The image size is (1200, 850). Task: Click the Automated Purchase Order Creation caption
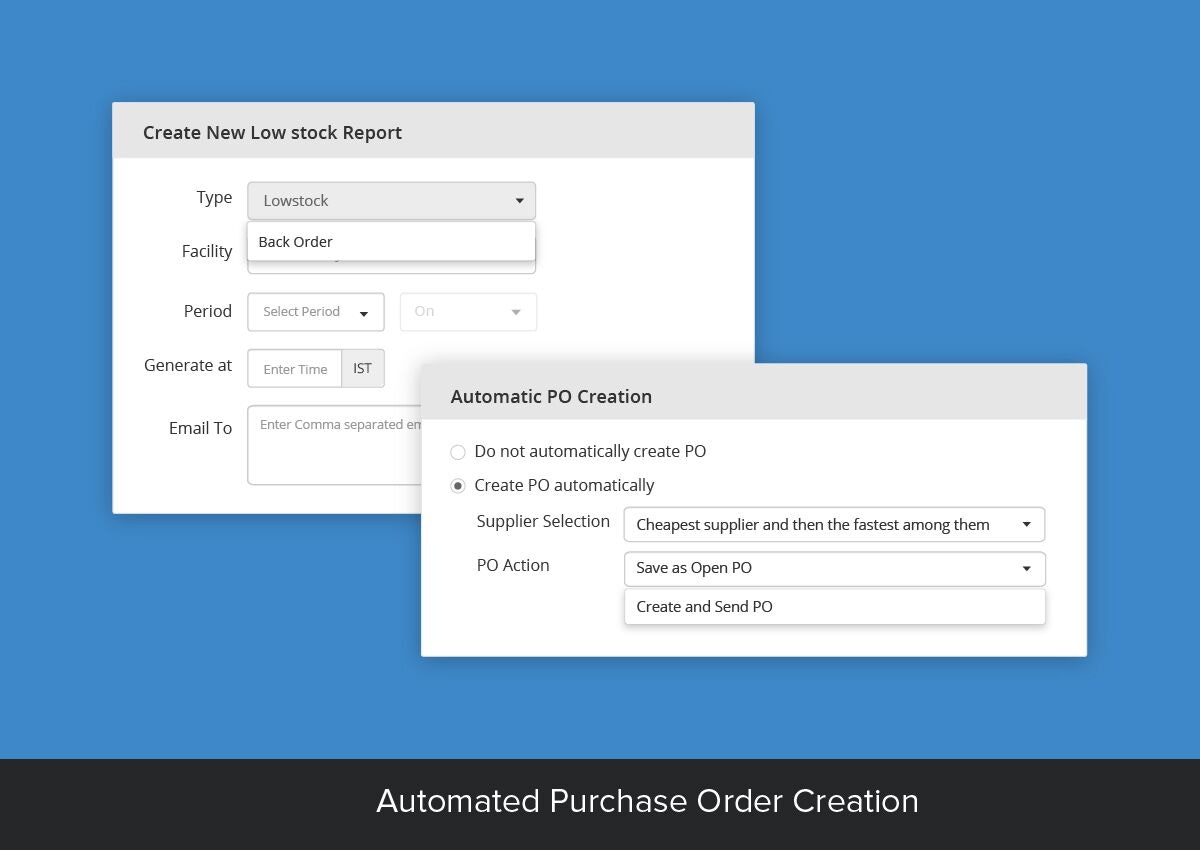click(x=647, y=801)
